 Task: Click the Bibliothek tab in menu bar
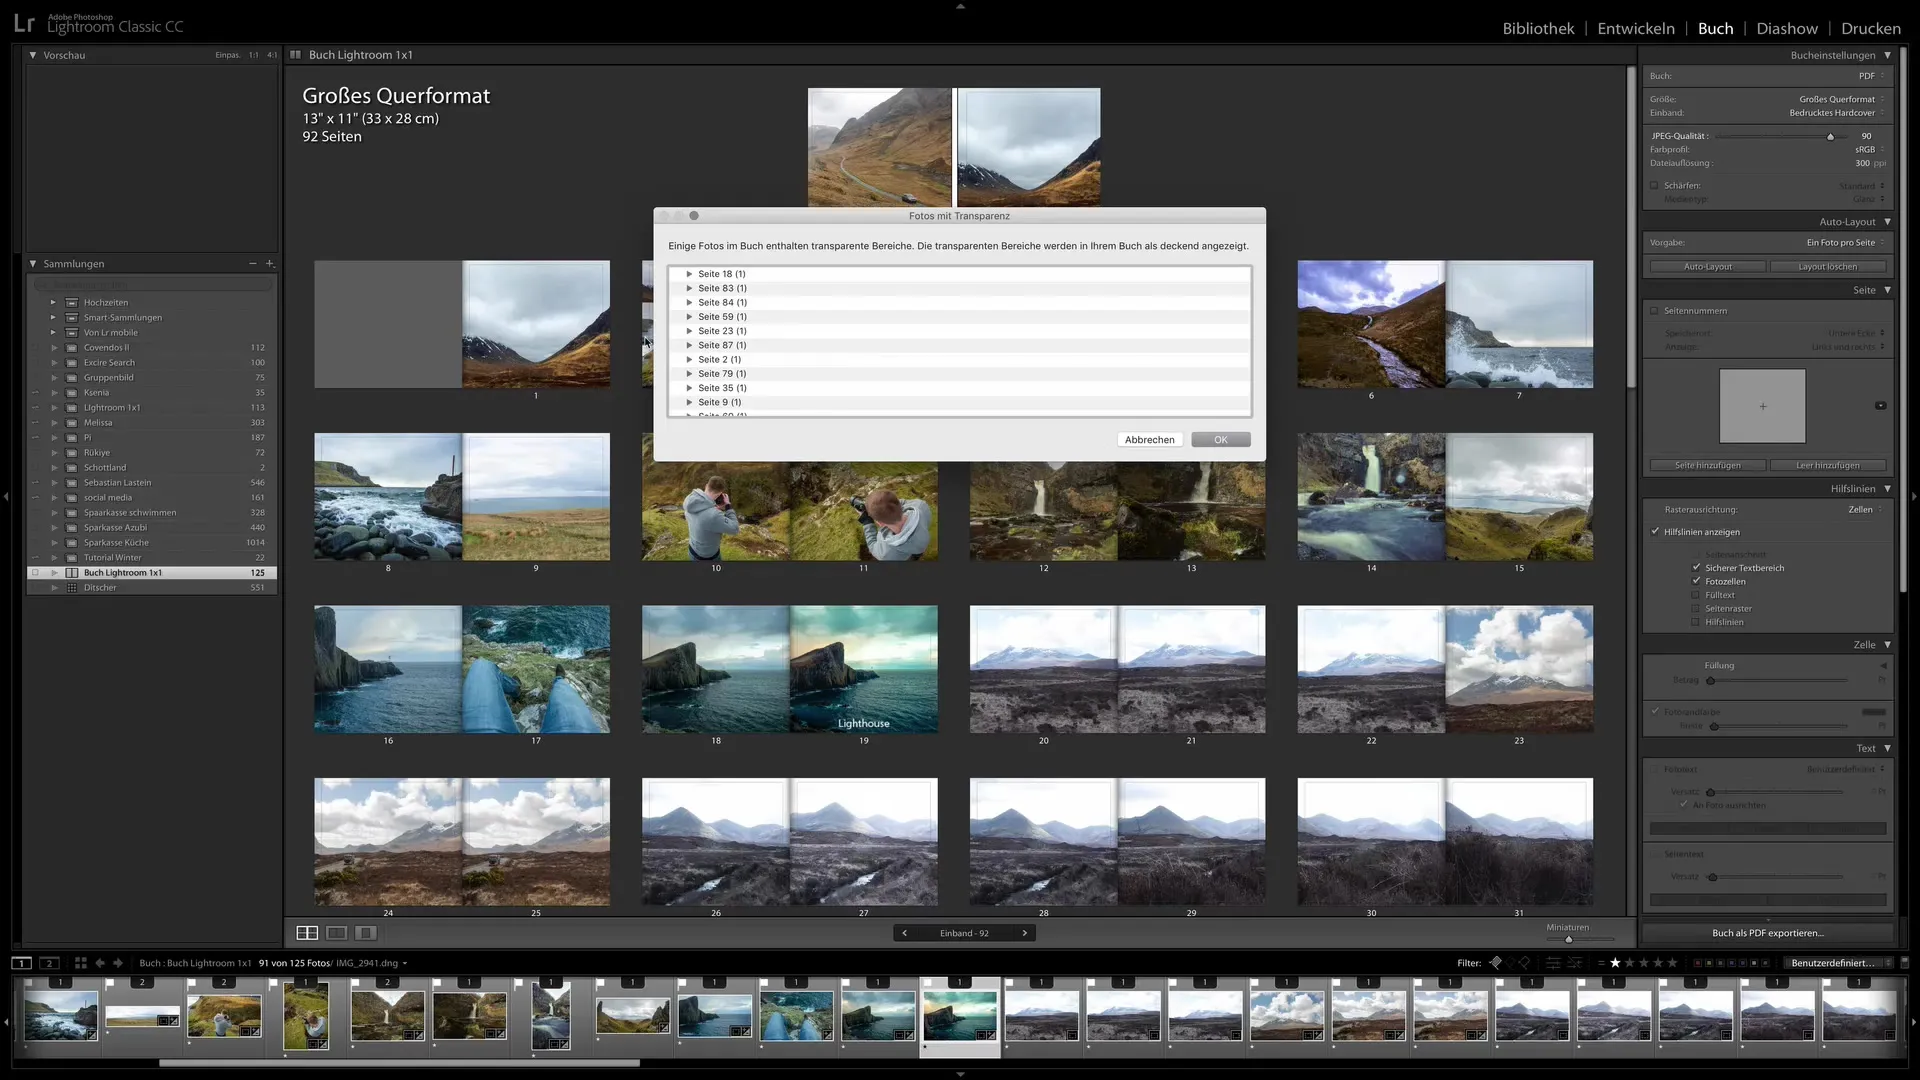click(x=1538, y=28)
